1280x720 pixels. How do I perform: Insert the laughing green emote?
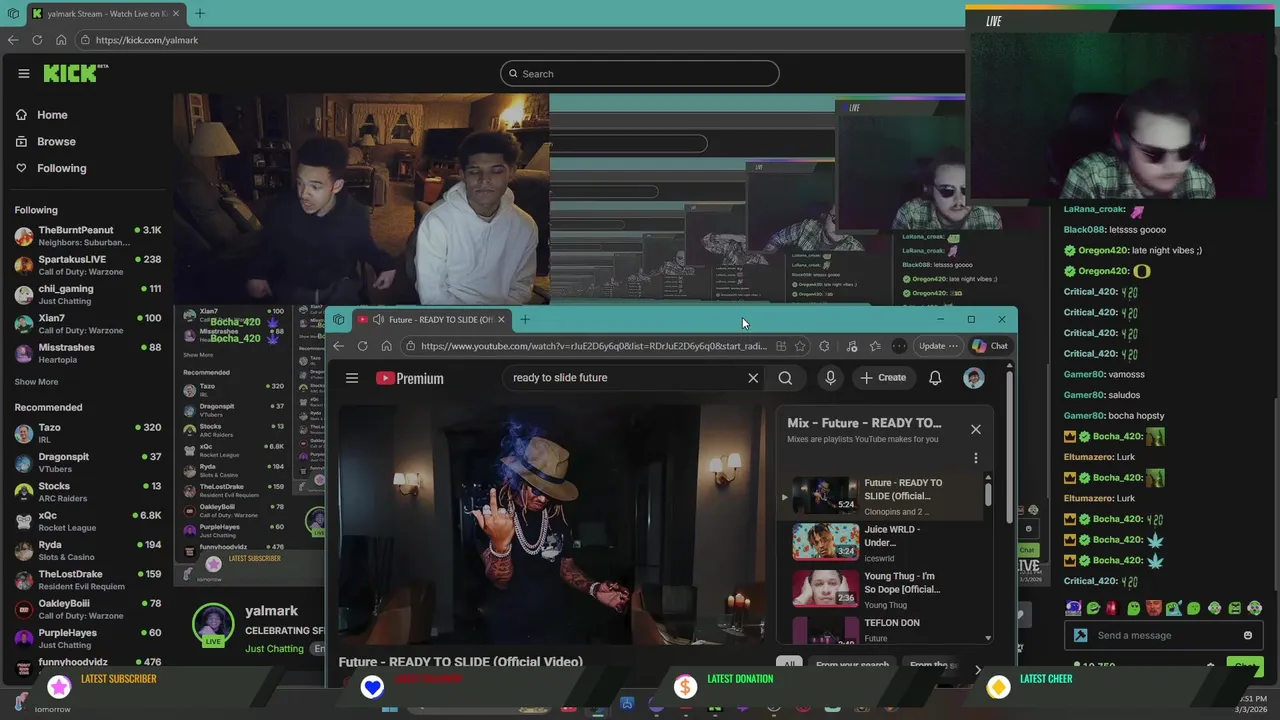(x=1093, y=608)
